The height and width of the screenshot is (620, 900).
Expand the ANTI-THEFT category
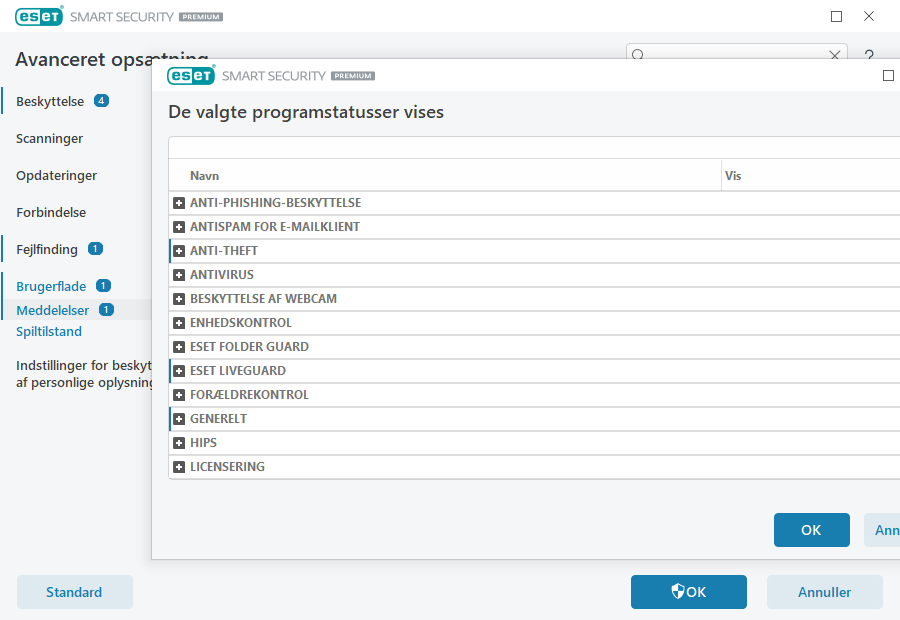180,251
